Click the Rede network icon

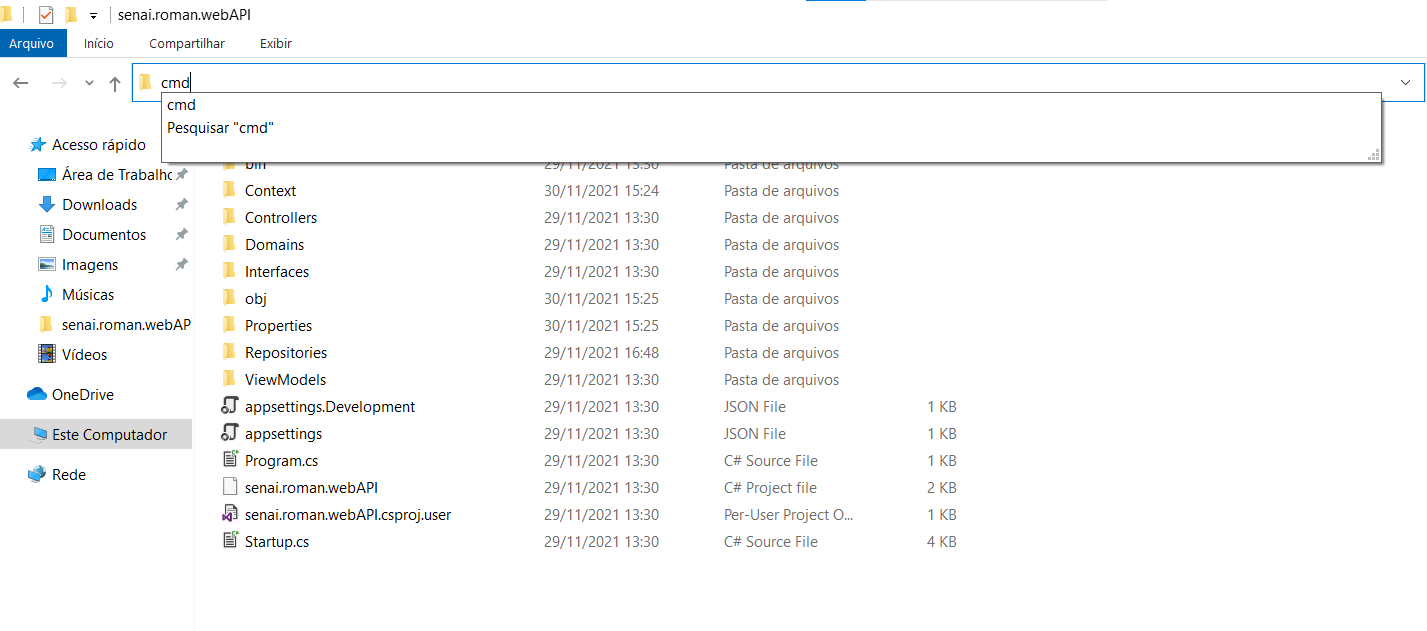point(37,474)
